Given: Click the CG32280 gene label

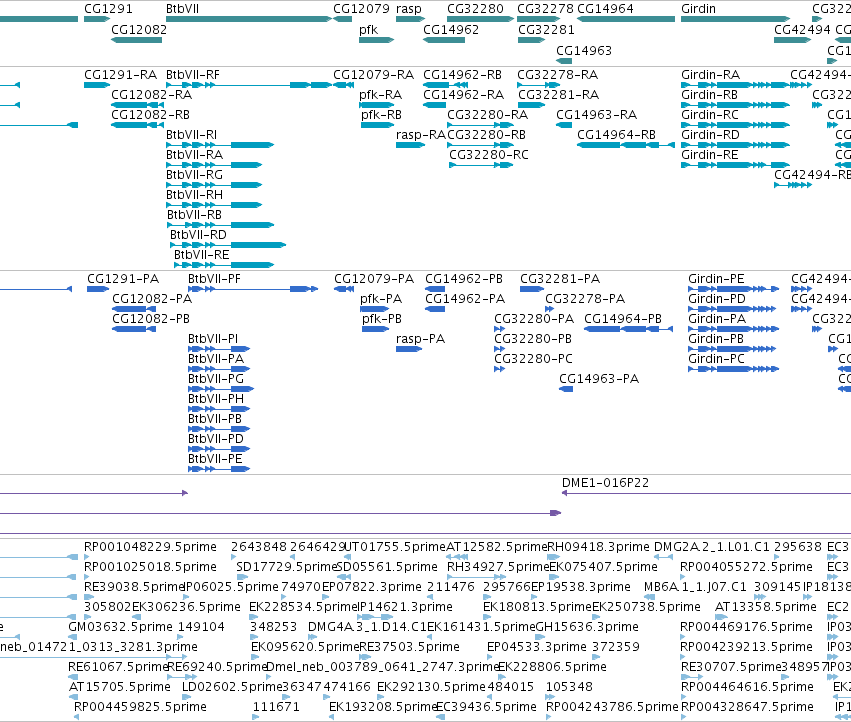Looking at the screenshot, I should [475, 9].
